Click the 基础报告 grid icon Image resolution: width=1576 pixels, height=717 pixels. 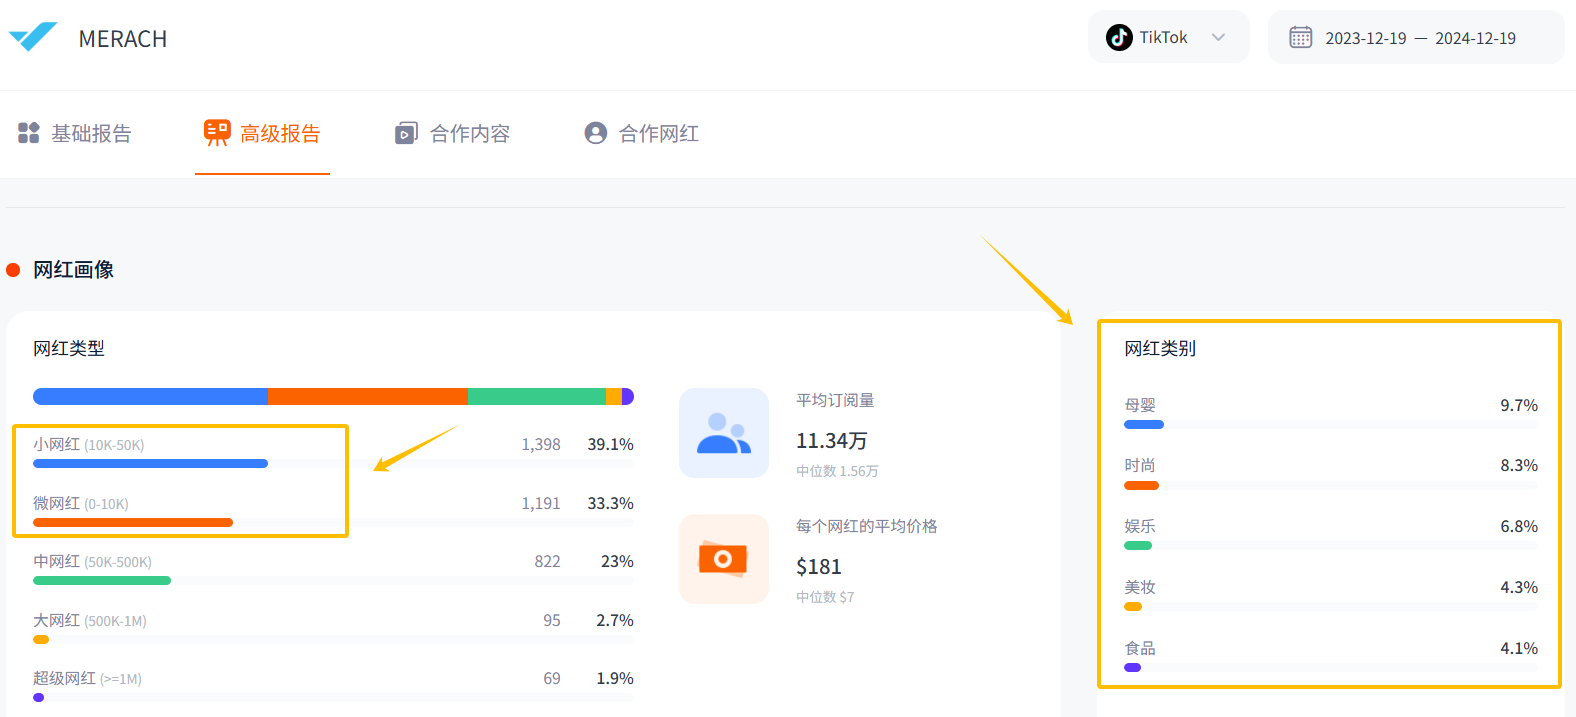(29, 133)
